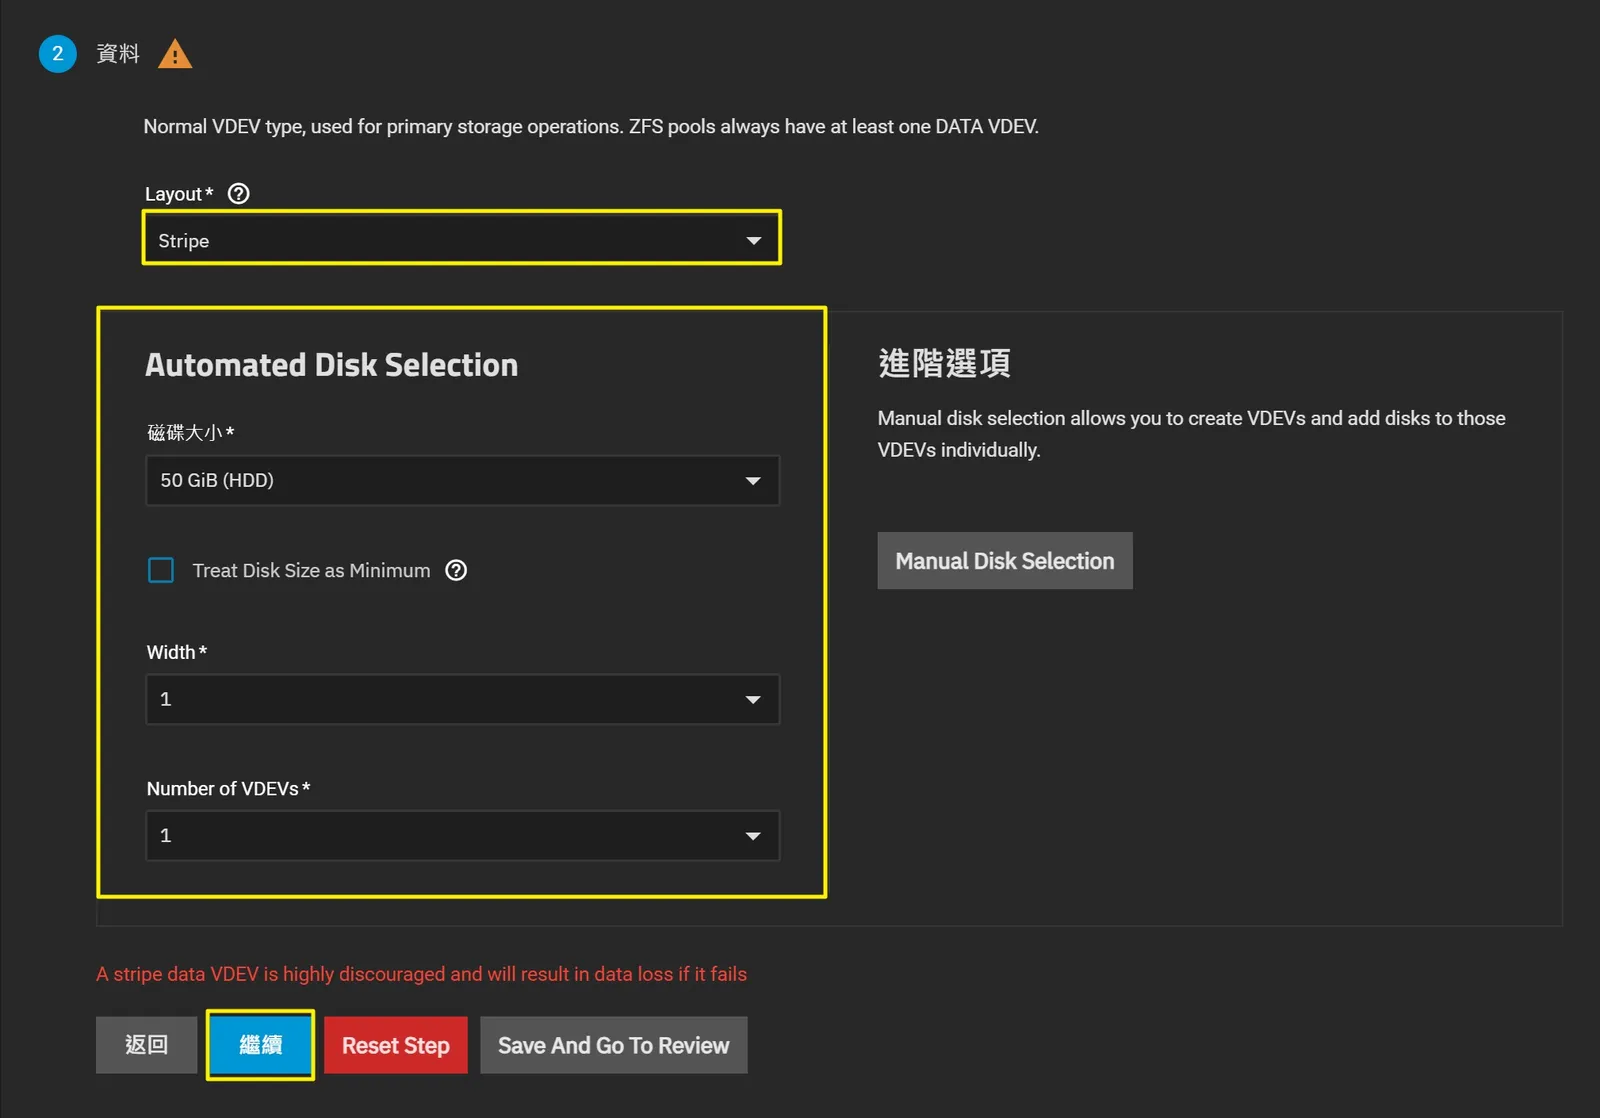This screenshot has height=1118, width=1600.
Task: Click the Manual Disk Selection button
Action: [1005, 561]
